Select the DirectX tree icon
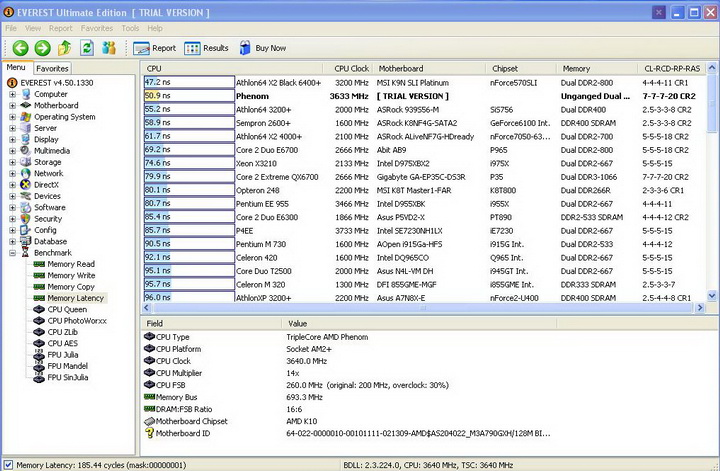The height and width of the screenshot is (471, 720). 26,185
